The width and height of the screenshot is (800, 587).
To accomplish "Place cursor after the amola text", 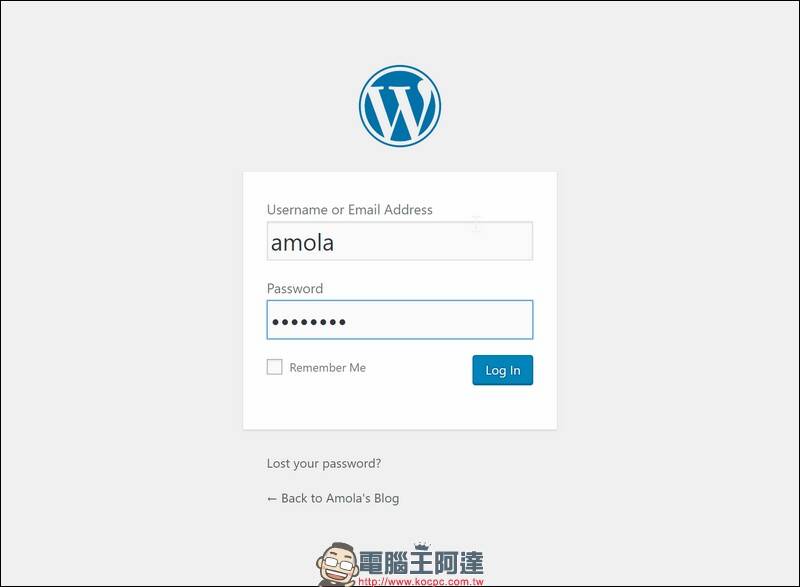I will [x=335, y=243].
